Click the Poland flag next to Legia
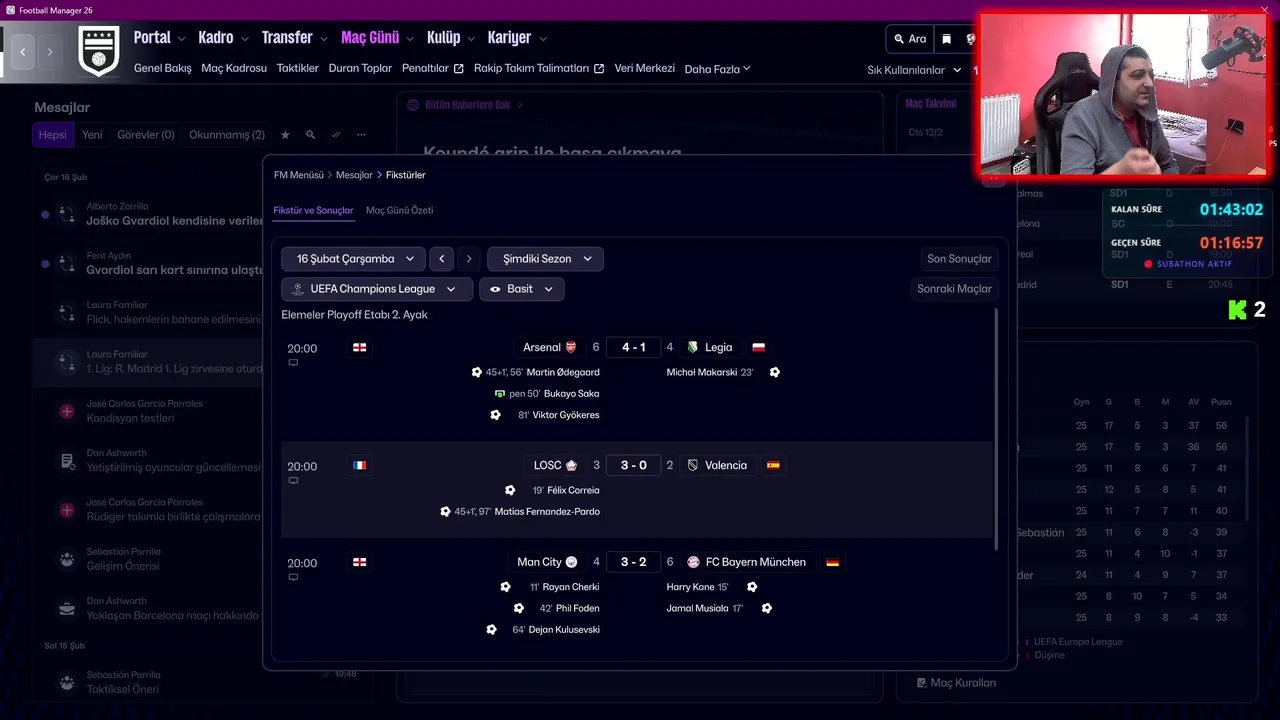Image resolution: width=1280 pixels, height=720 pixels. coord(758,347)
